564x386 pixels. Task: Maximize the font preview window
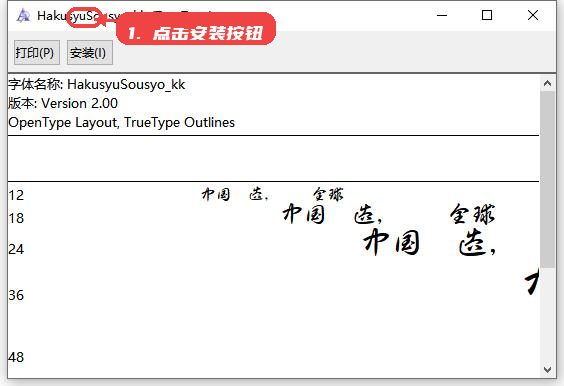(x=487, y=15)
